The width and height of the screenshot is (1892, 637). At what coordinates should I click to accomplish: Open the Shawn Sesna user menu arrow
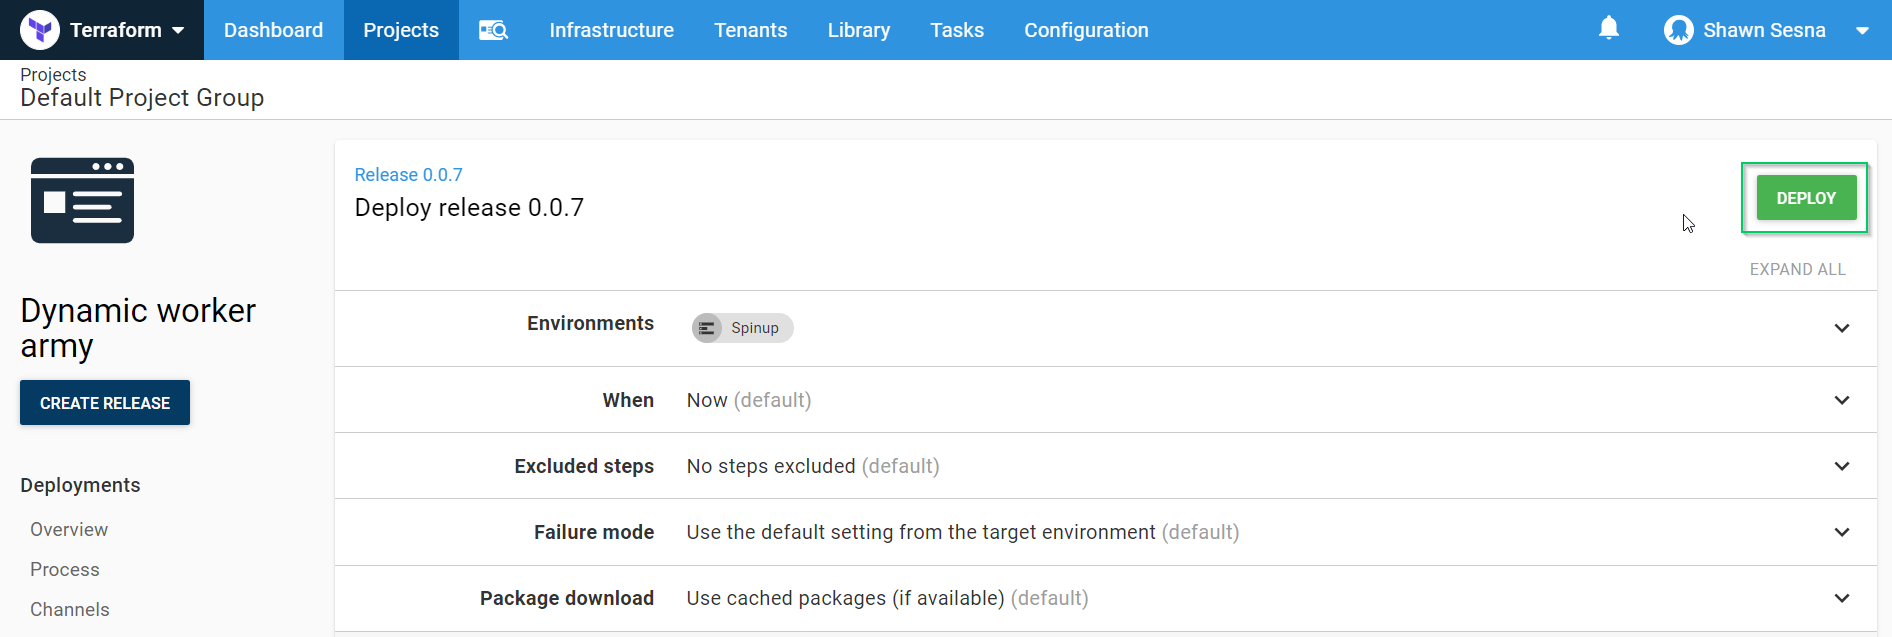(1862, 31)
